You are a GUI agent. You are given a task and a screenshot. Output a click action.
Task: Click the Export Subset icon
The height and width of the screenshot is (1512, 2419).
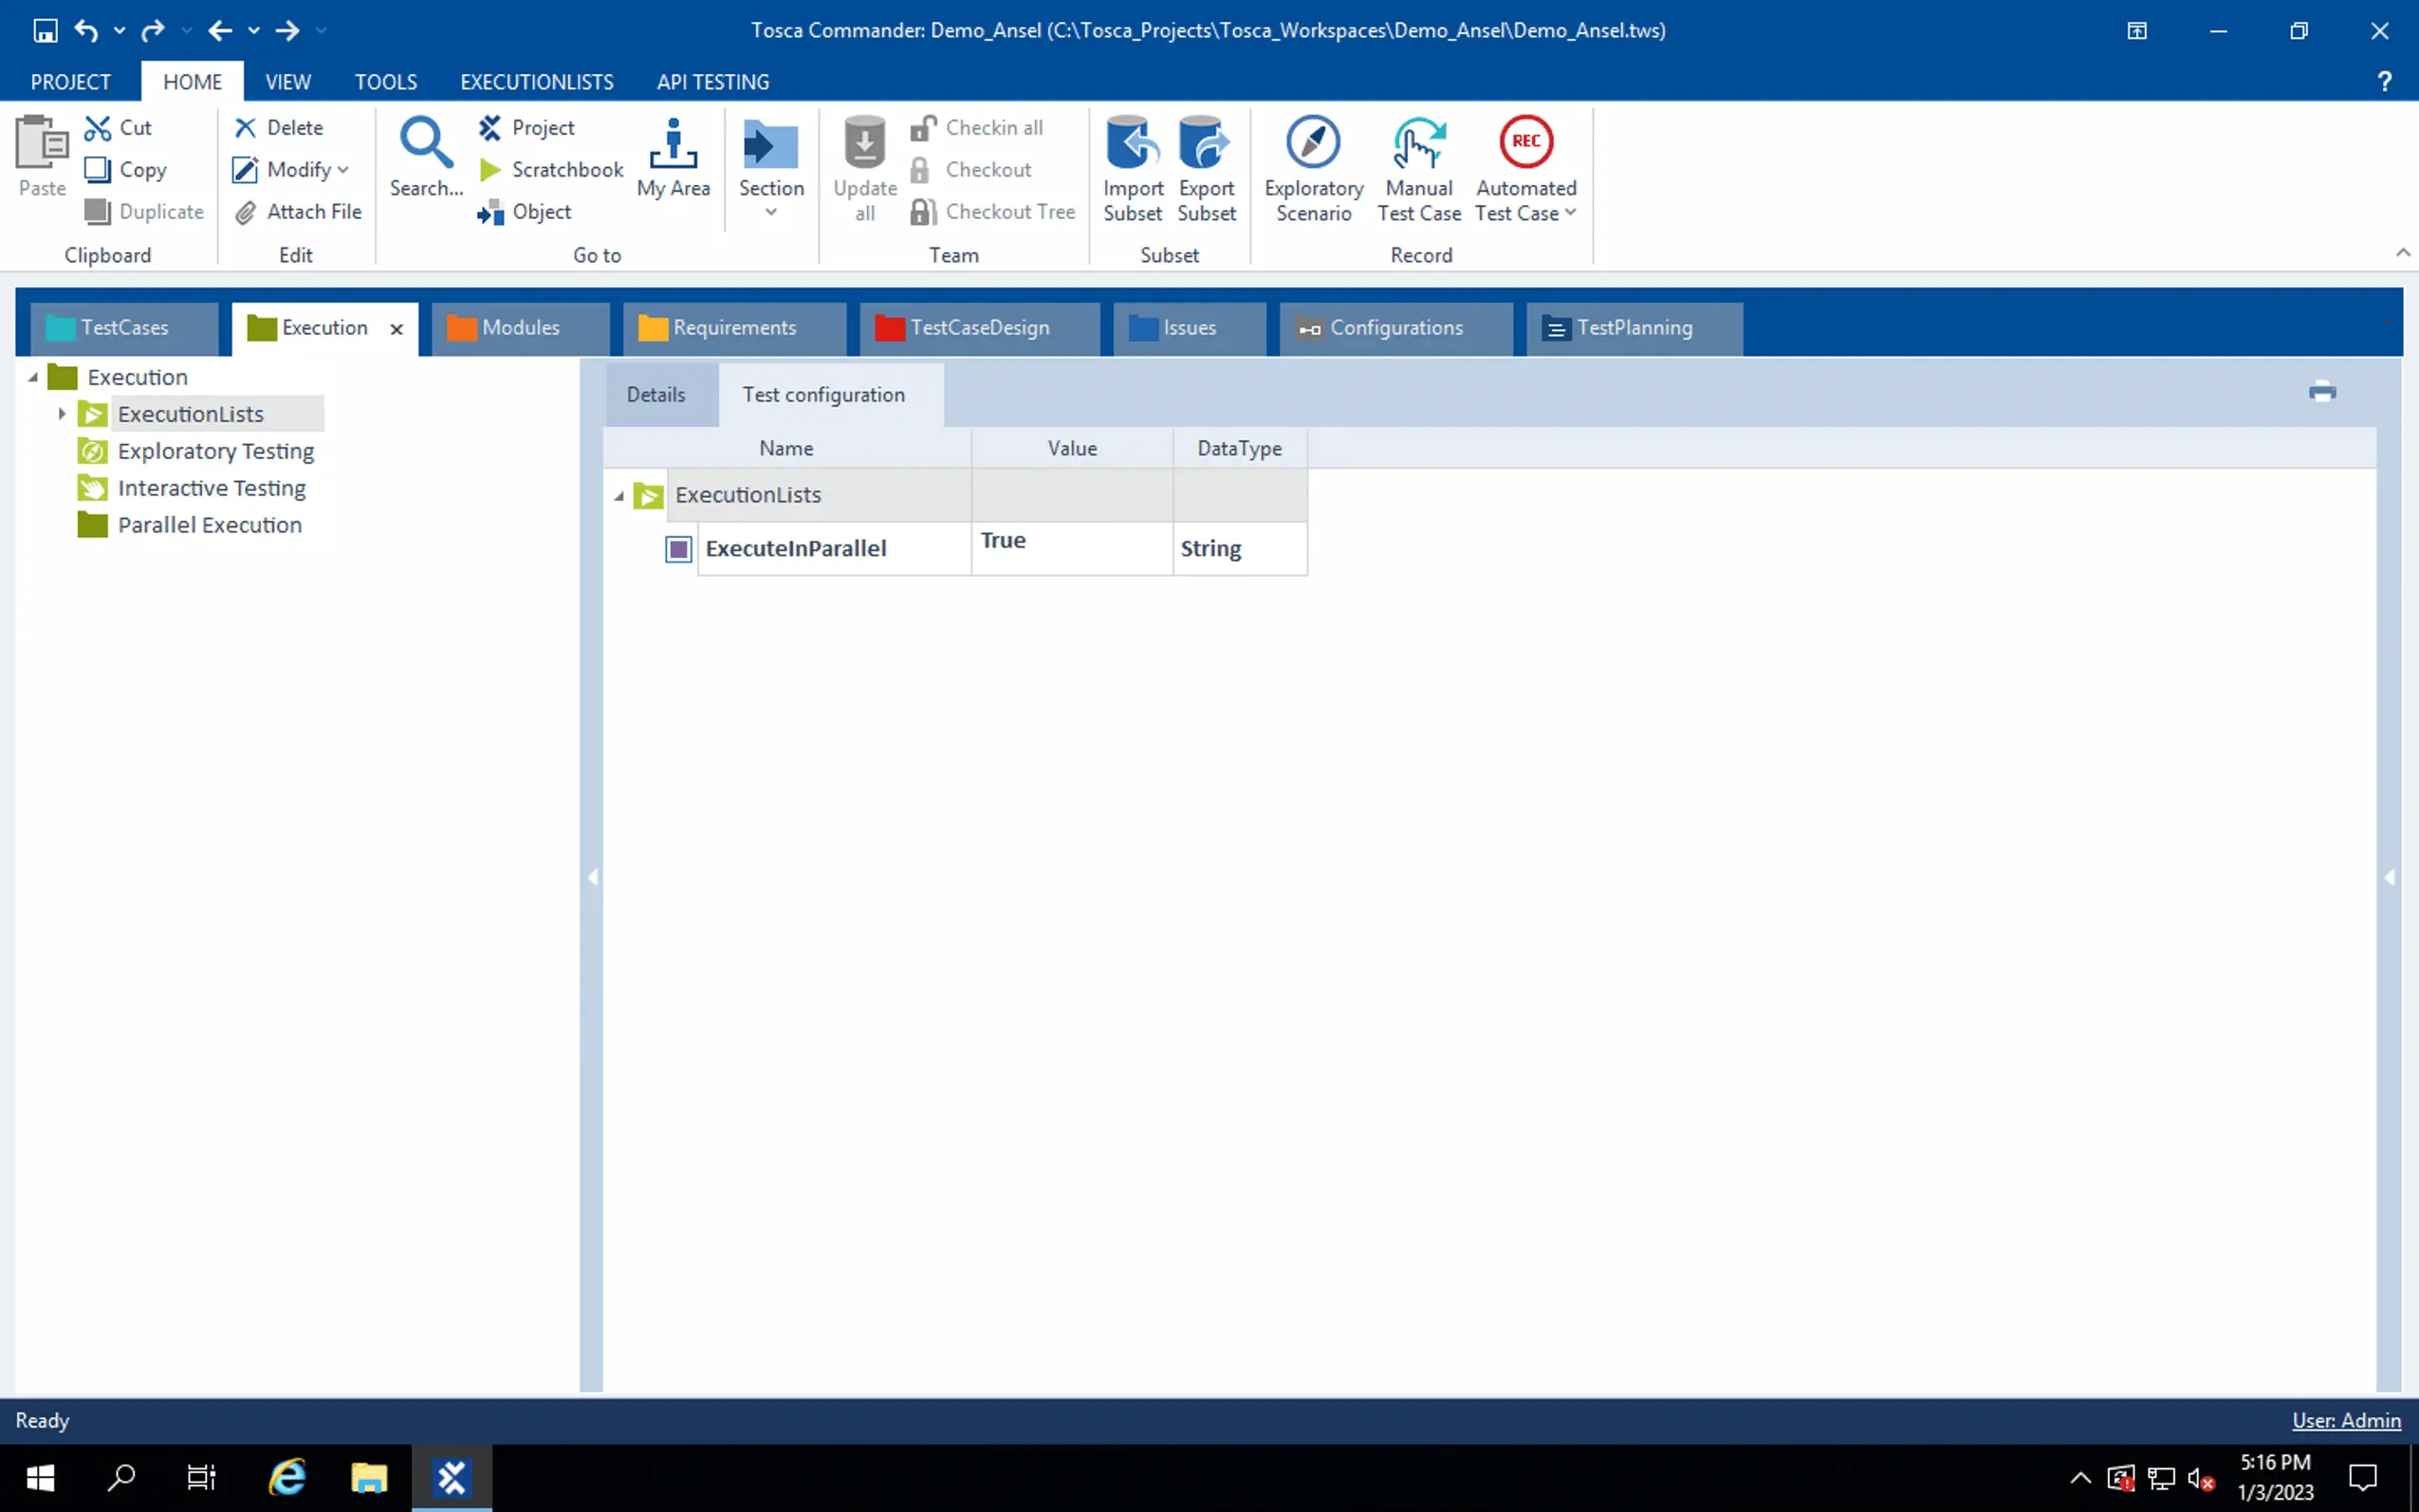[1205, 142]
